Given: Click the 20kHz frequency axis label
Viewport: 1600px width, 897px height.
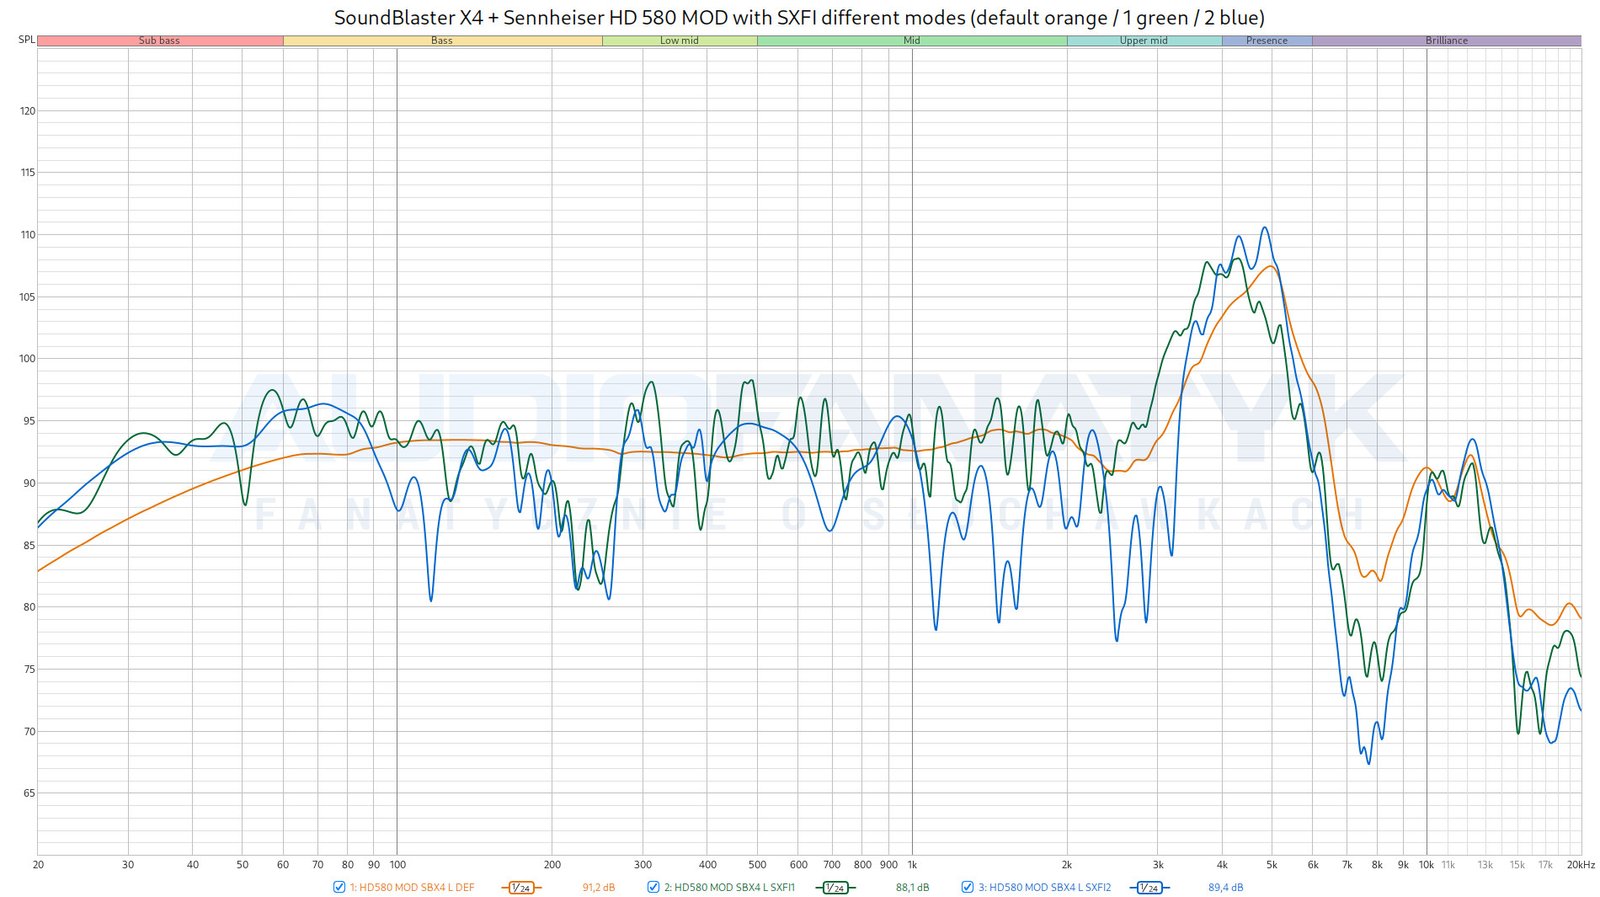Looking at the screenshot, I should pos(1581,865).
